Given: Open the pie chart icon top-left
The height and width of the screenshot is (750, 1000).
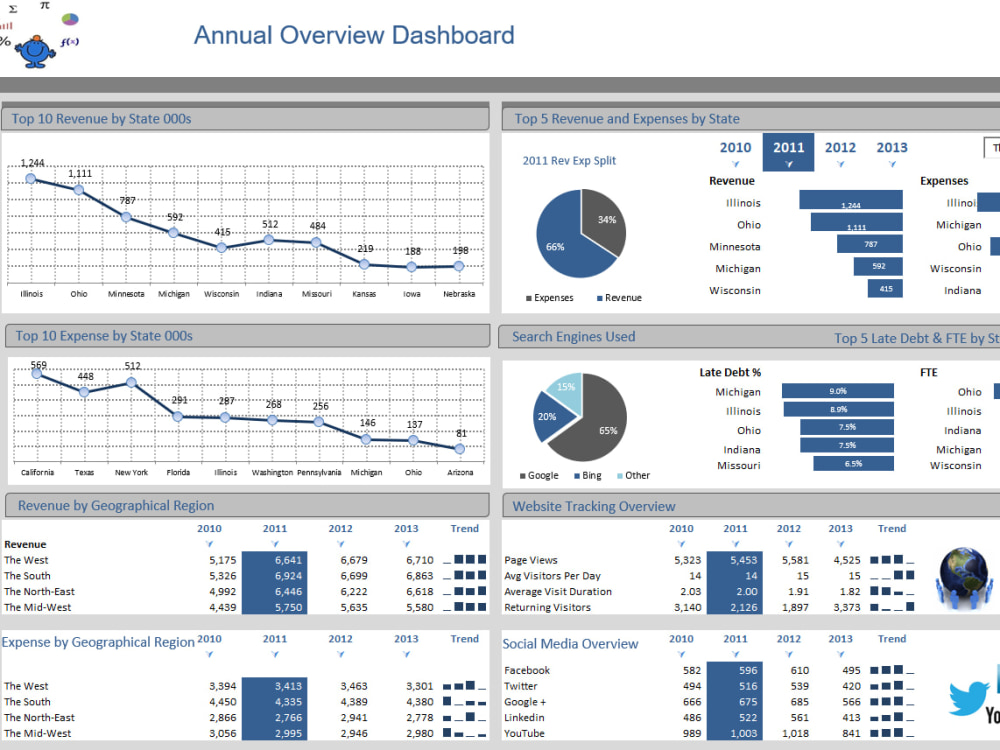Looking at the screenshot, I should (x=70, y=19).
